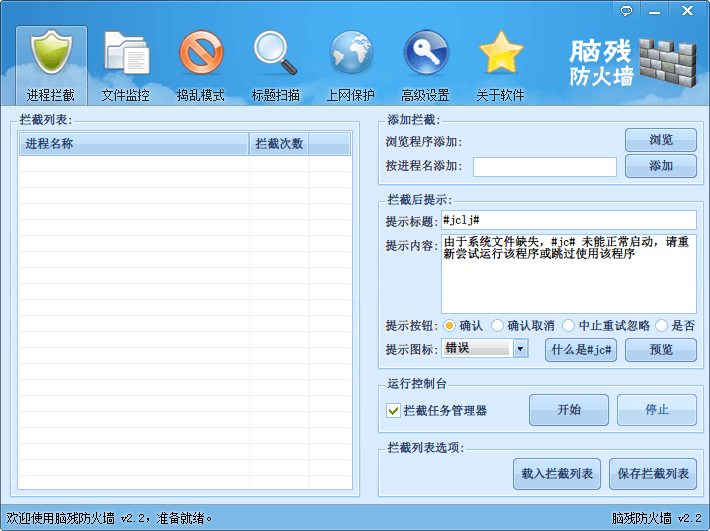The image size is (710, 531).
Task: Select the 捣乱模式 prohibition icon
Action: point(201,66)
